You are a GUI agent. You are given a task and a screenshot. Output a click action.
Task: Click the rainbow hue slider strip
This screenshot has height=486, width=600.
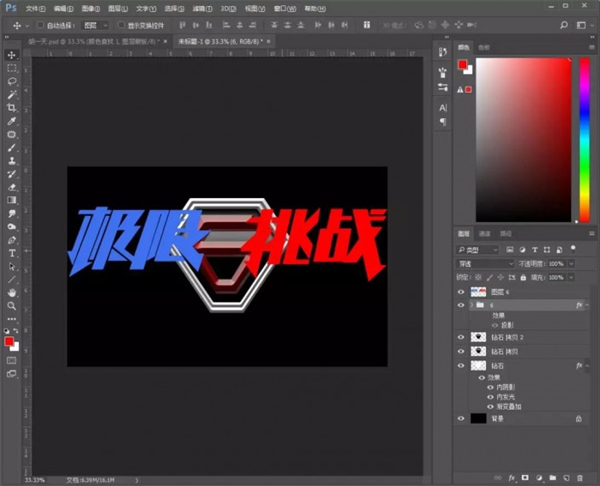585,140
